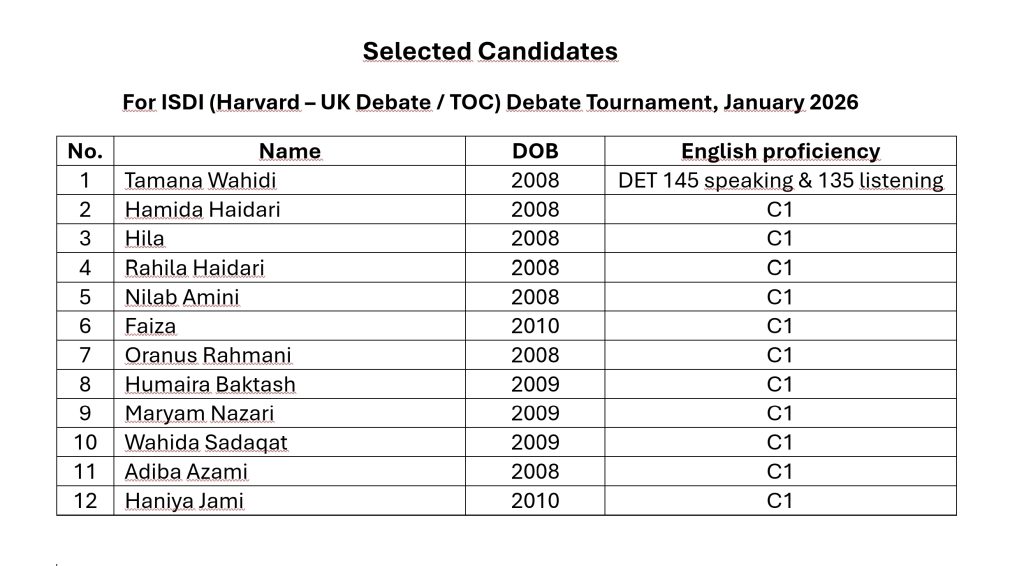This screenshot has width=1024, height=566.
Task: Click the name Wahida Sadaqat
Action: (x=206, y=443)
